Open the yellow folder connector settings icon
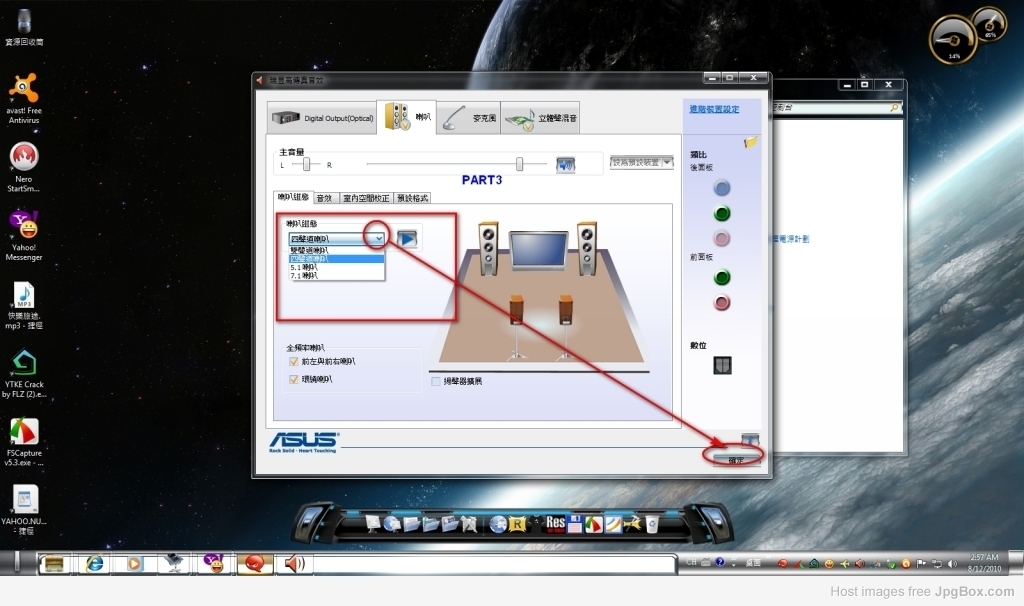 [x=750, y=142]
